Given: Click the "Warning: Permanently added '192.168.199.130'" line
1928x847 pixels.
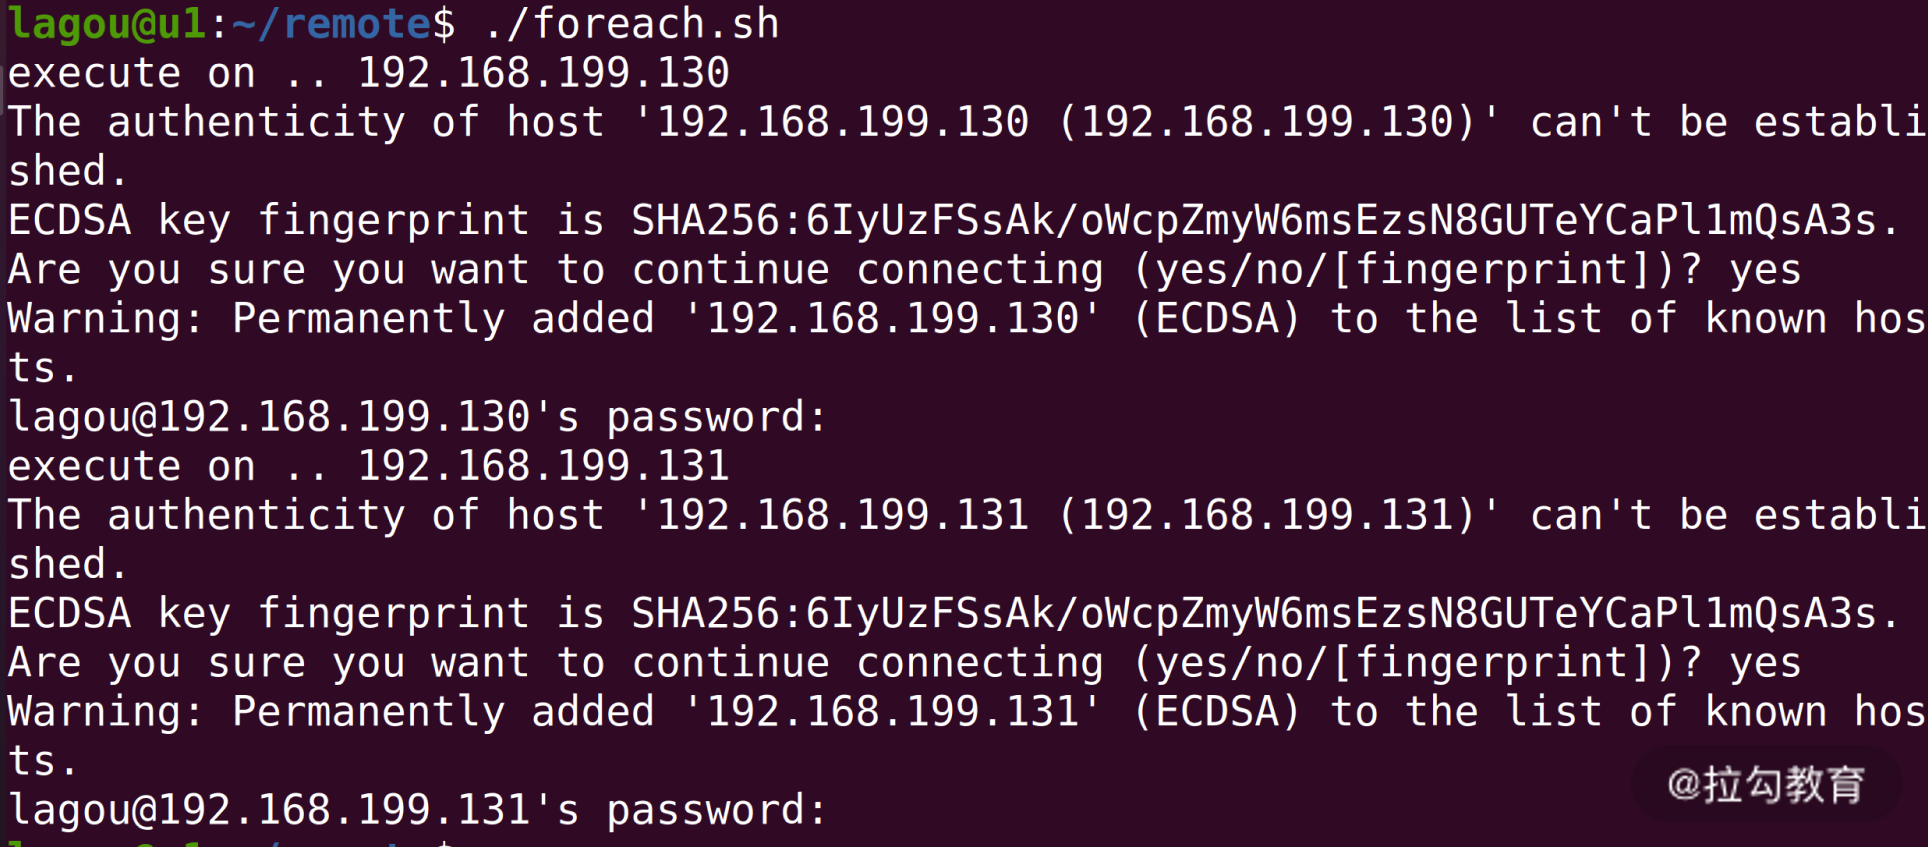Looking at the screenshot, I should 553,319.
